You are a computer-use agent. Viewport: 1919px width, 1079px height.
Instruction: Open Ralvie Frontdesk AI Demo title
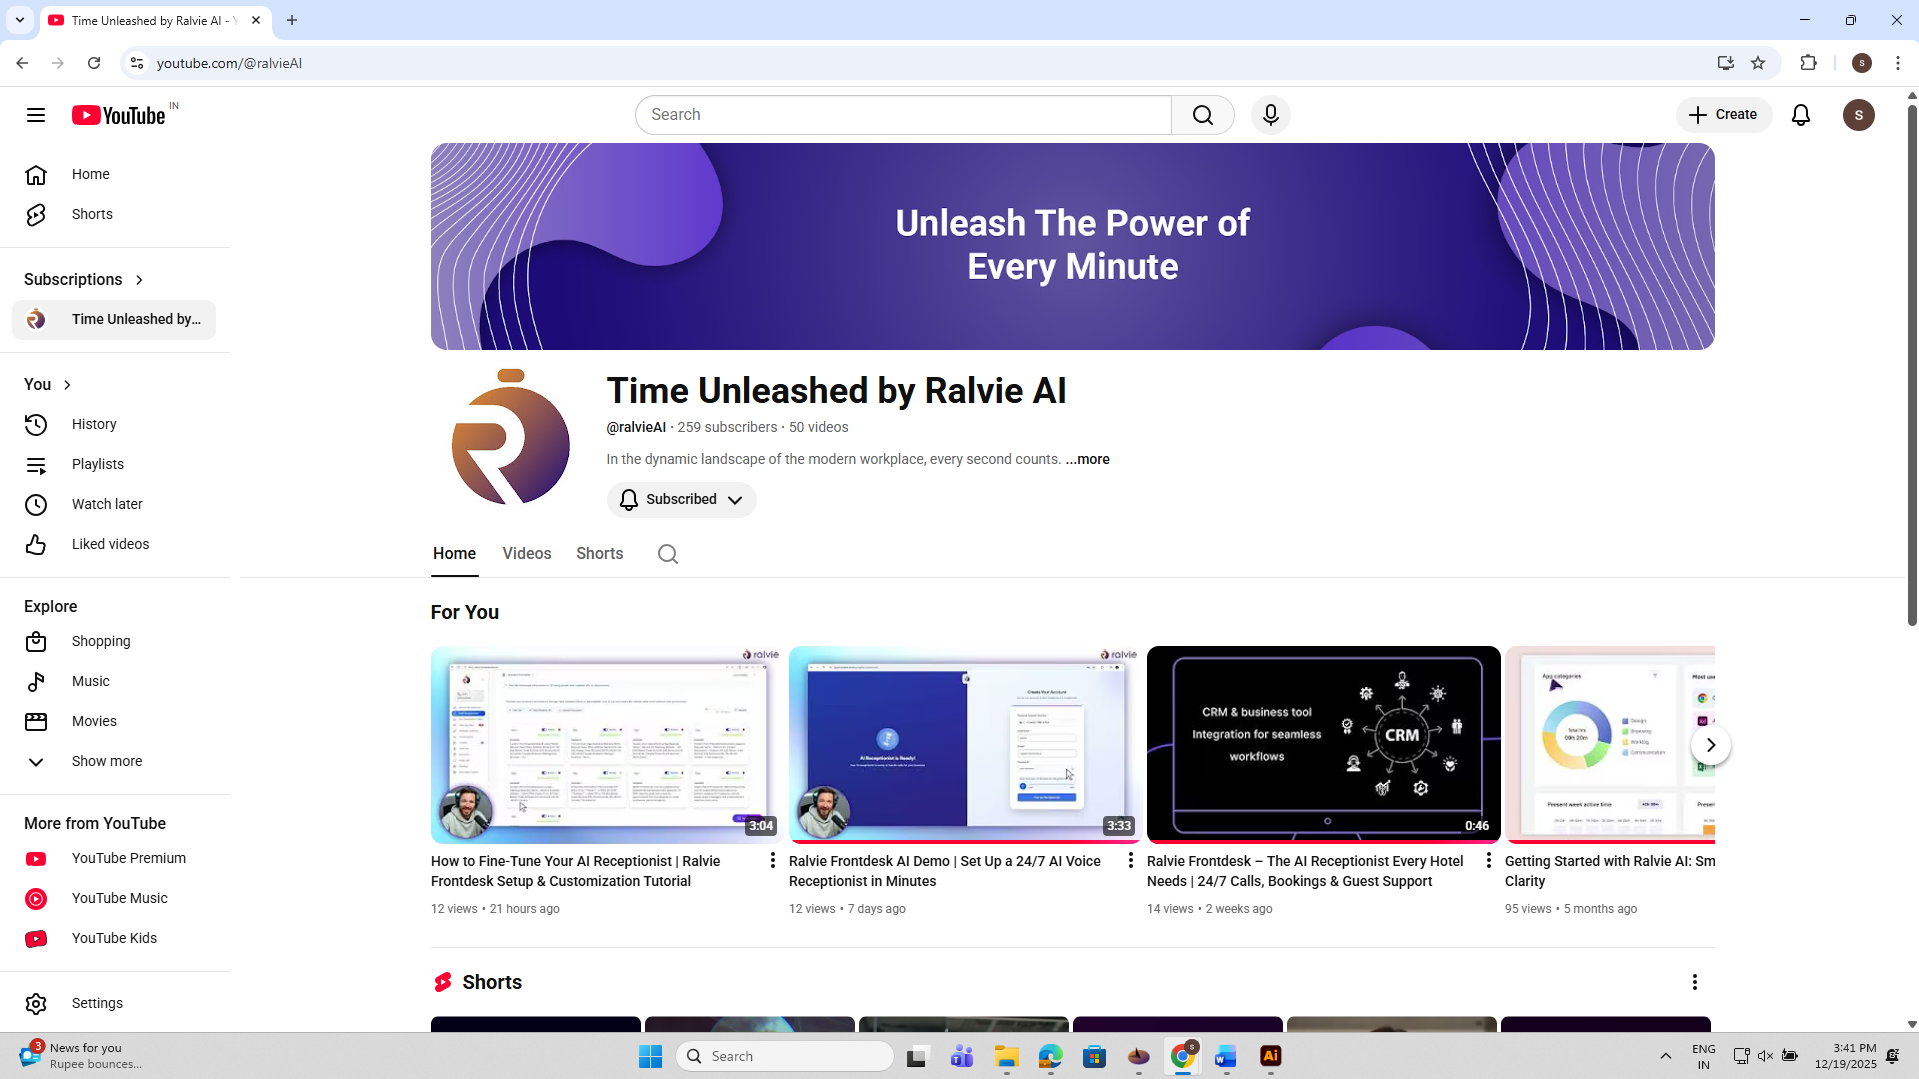coord(945,871)
